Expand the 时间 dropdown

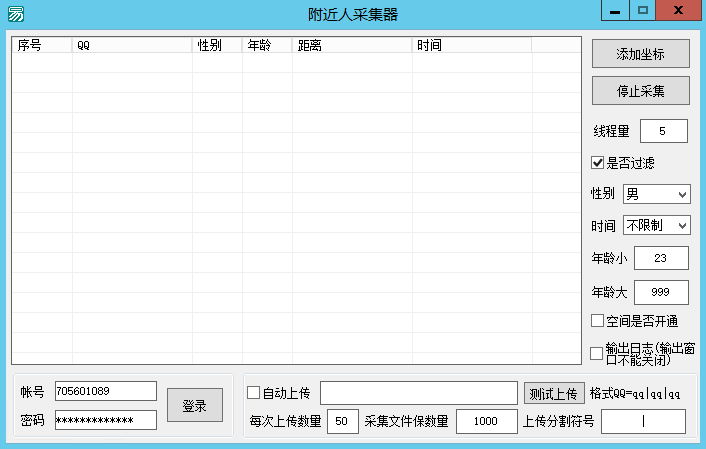[x=656, y=226]
